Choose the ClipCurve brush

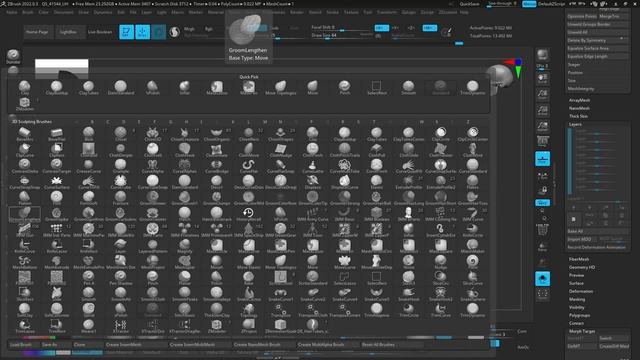(24, 149)
